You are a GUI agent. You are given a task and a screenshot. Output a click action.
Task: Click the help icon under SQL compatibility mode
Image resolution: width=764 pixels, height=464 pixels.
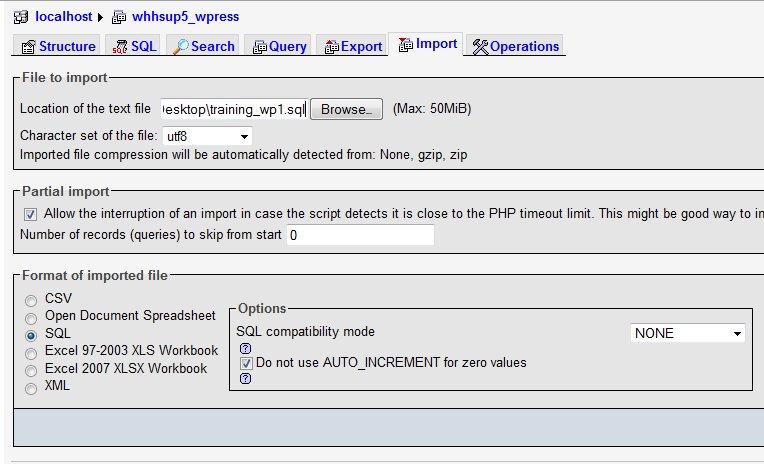(245, 348)
